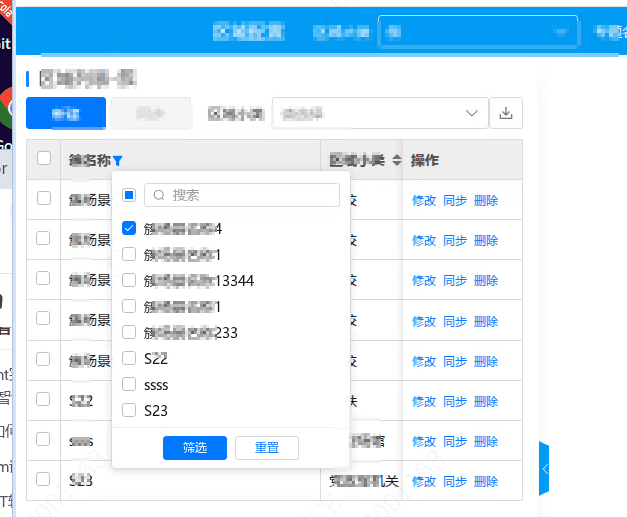Sort by the 区域小类 column arrows

point(397,160)
